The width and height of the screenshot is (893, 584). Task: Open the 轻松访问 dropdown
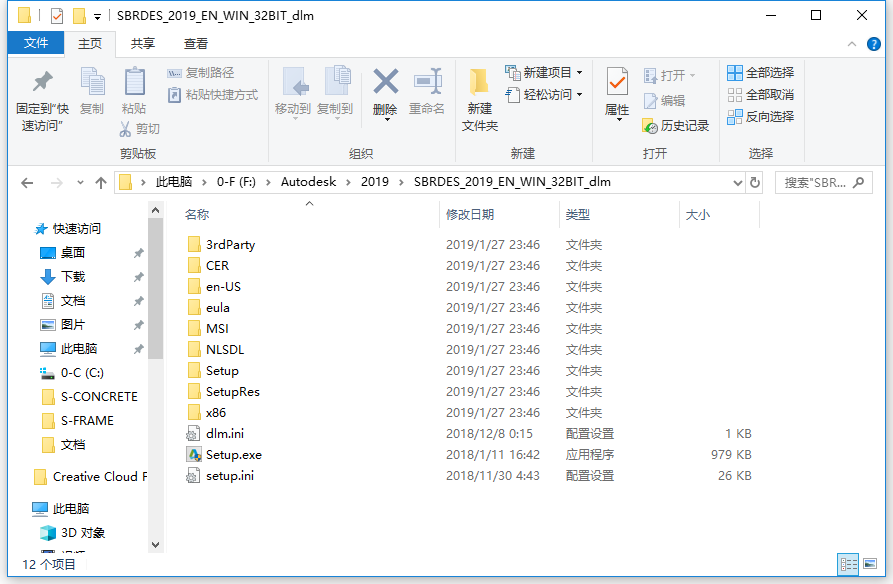[543, 95]
